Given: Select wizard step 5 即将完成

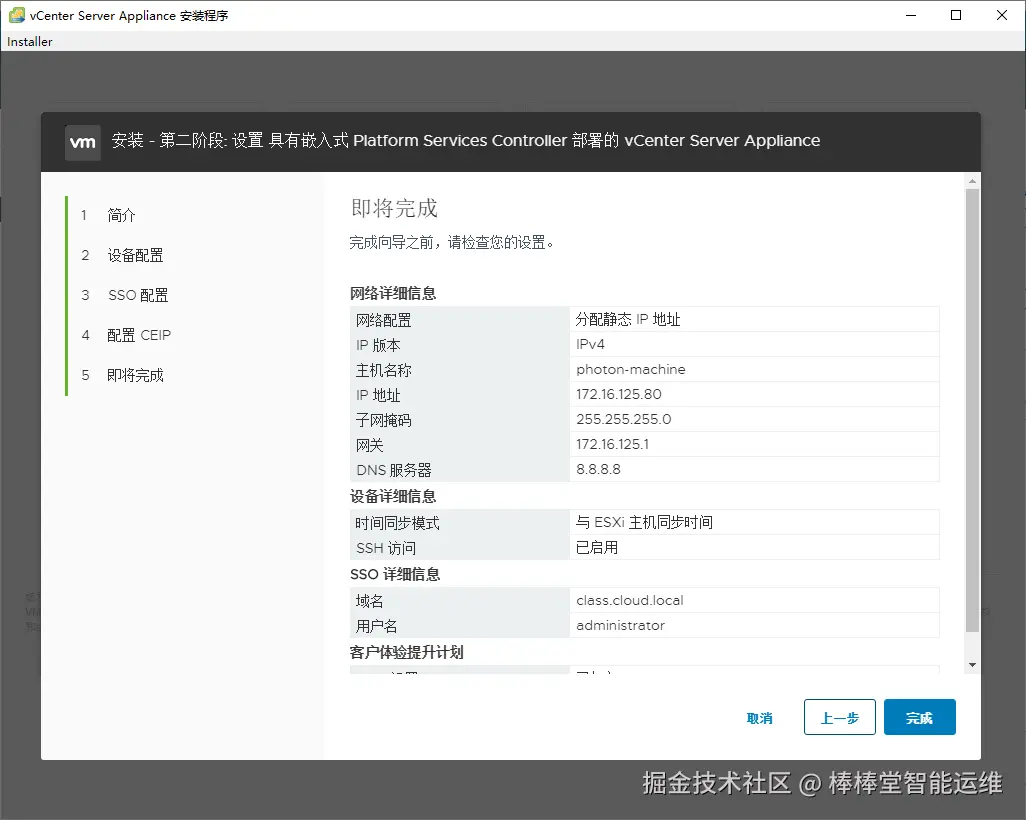Looking at the screenshot, I should click(x=135, y=375).
